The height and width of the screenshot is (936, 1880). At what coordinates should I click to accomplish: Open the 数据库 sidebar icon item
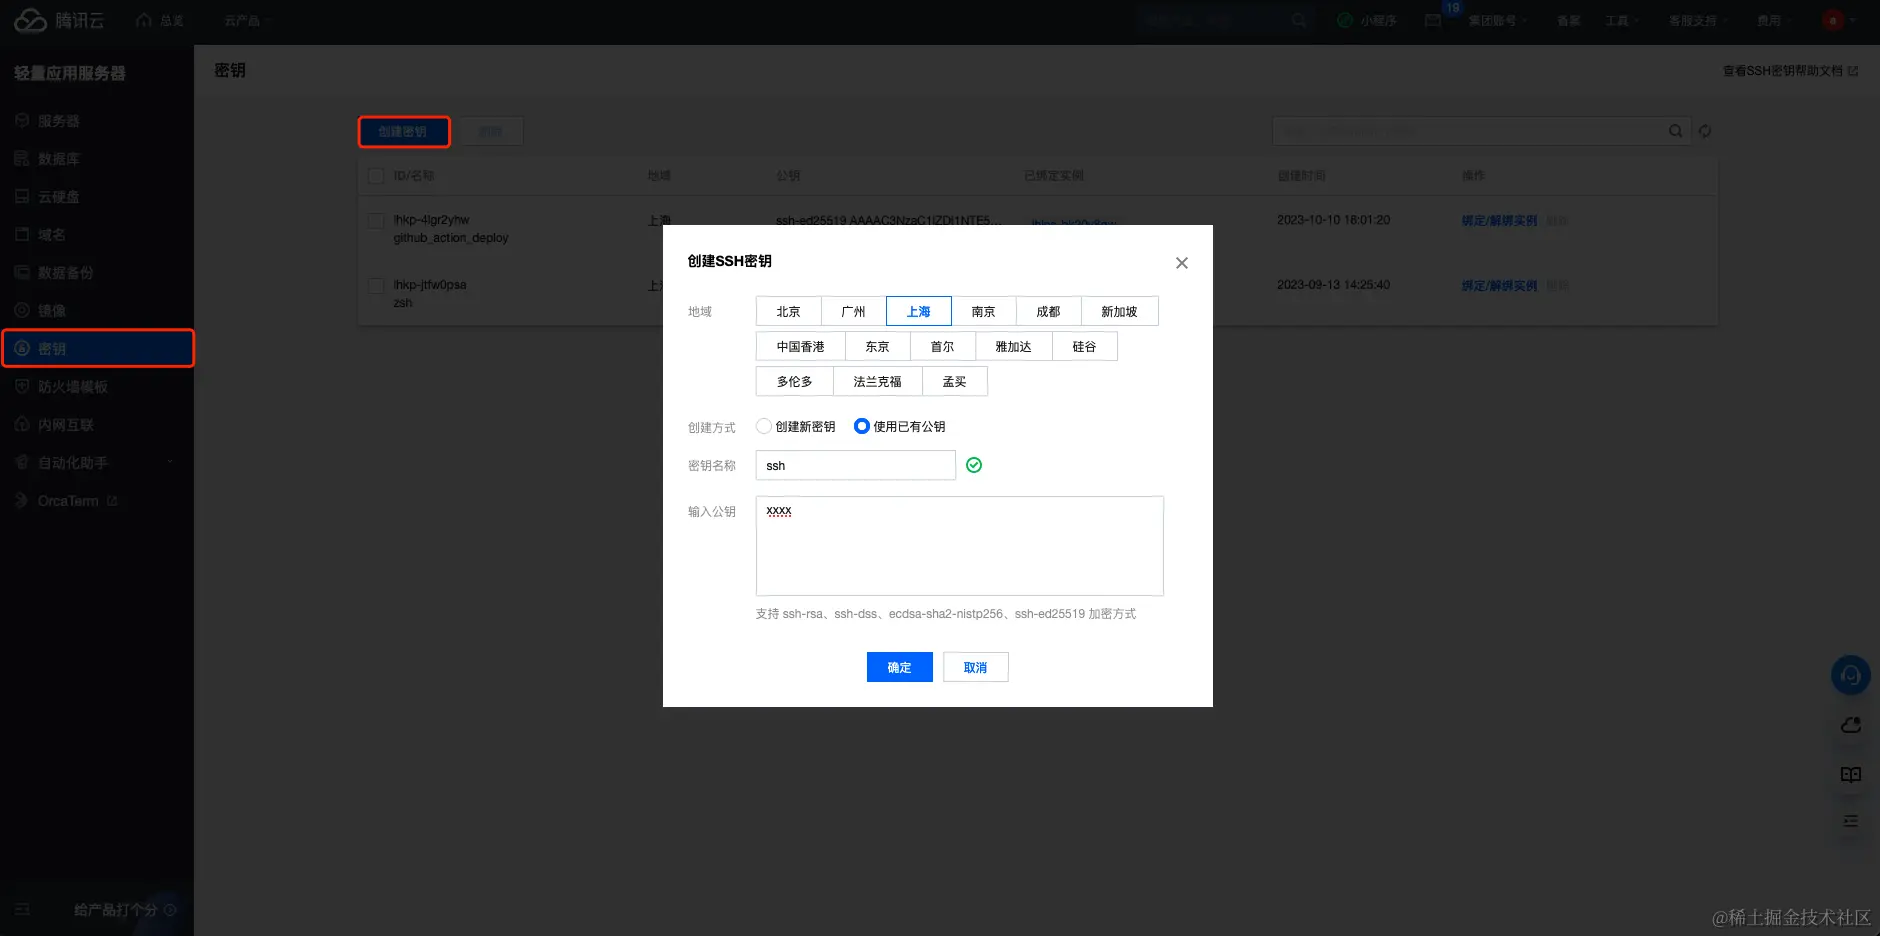[x=22, y=159]
